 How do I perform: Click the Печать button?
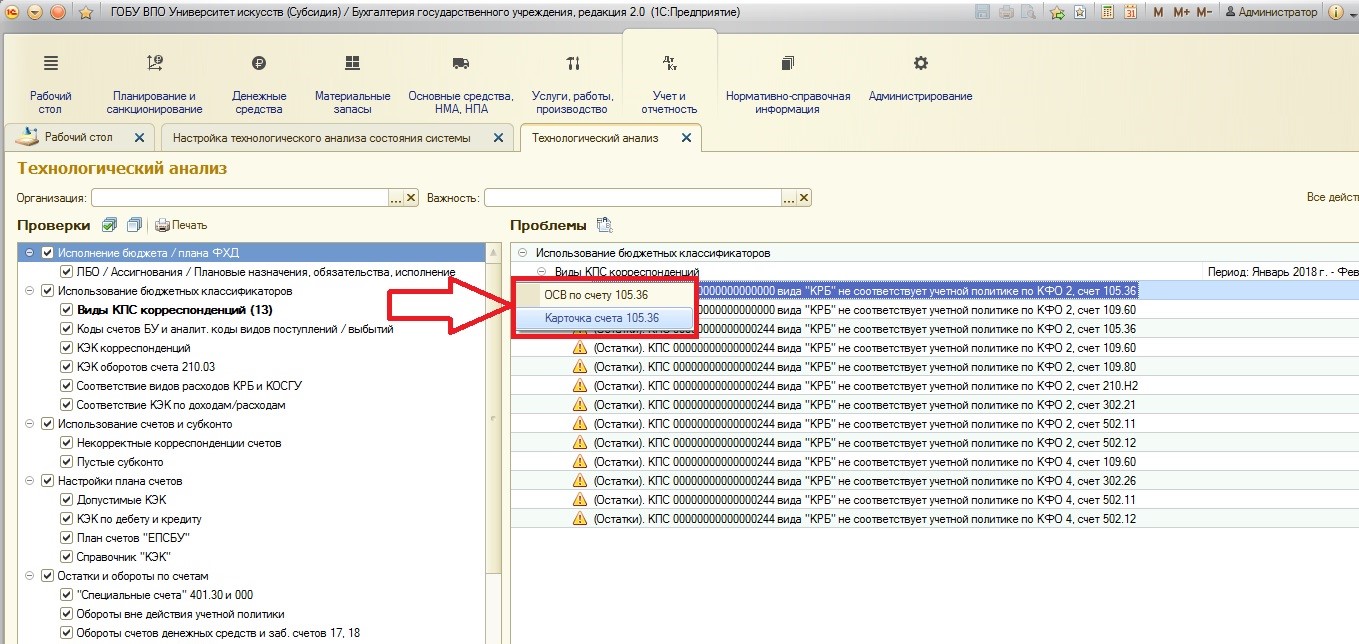(181, 225)
